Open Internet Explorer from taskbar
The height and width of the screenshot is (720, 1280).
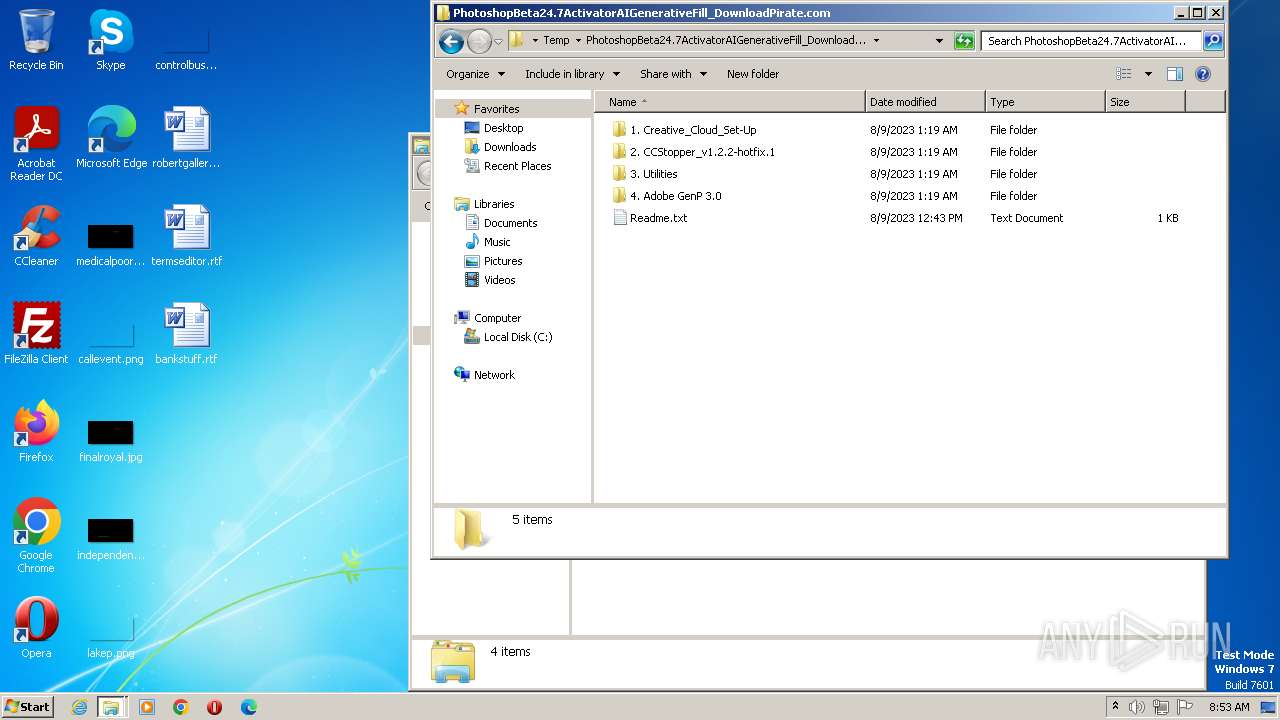pos(79,707)
